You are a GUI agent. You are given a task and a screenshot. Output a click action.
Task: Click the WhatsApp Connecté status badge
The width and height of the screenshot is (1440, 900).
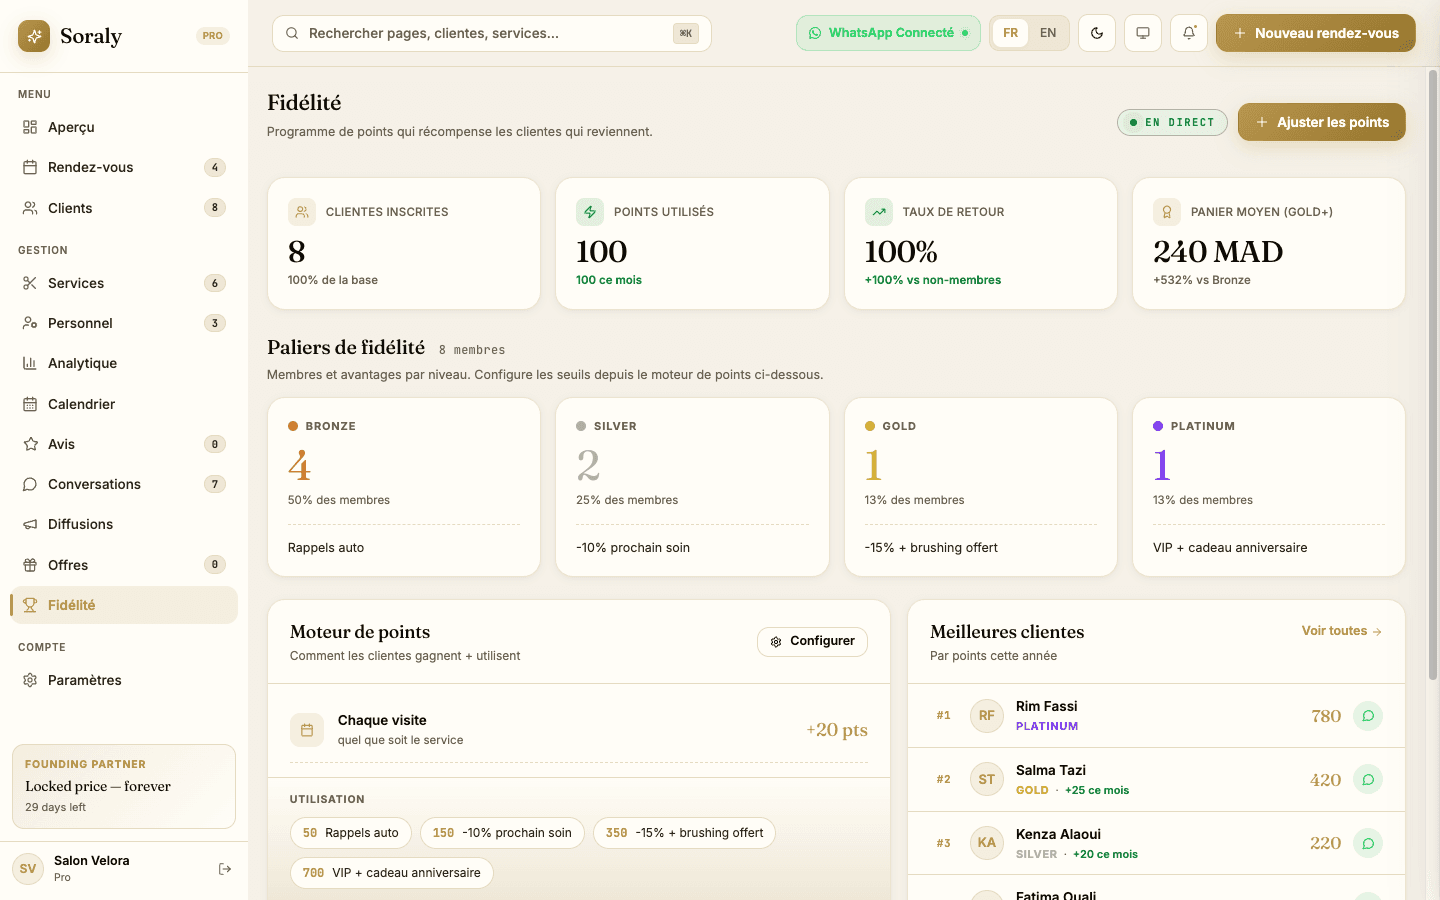[x=888, y=33]
